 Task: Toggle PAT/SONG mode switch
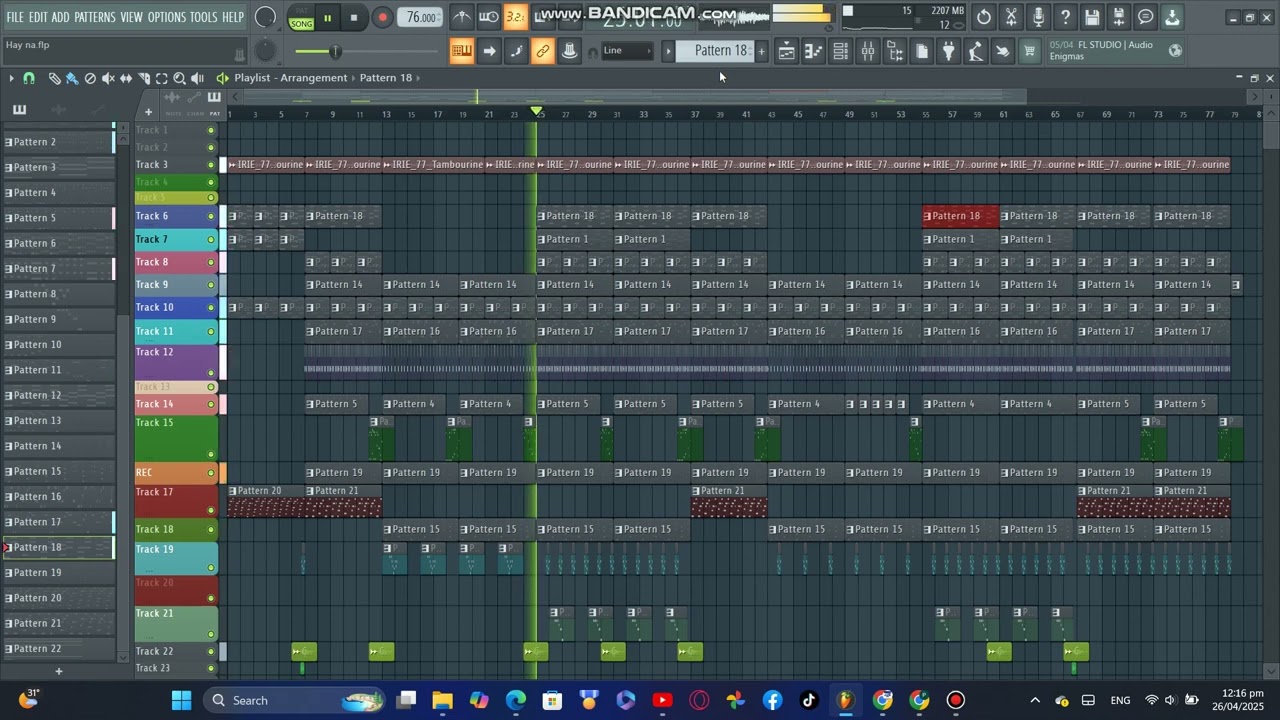click(301, 17)
